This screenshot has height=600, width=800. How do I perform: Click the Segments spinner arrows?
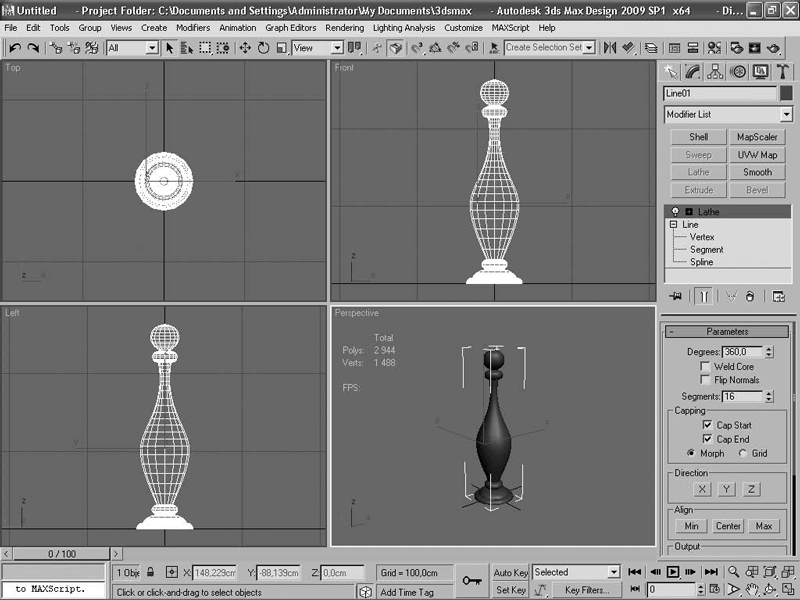769,396
